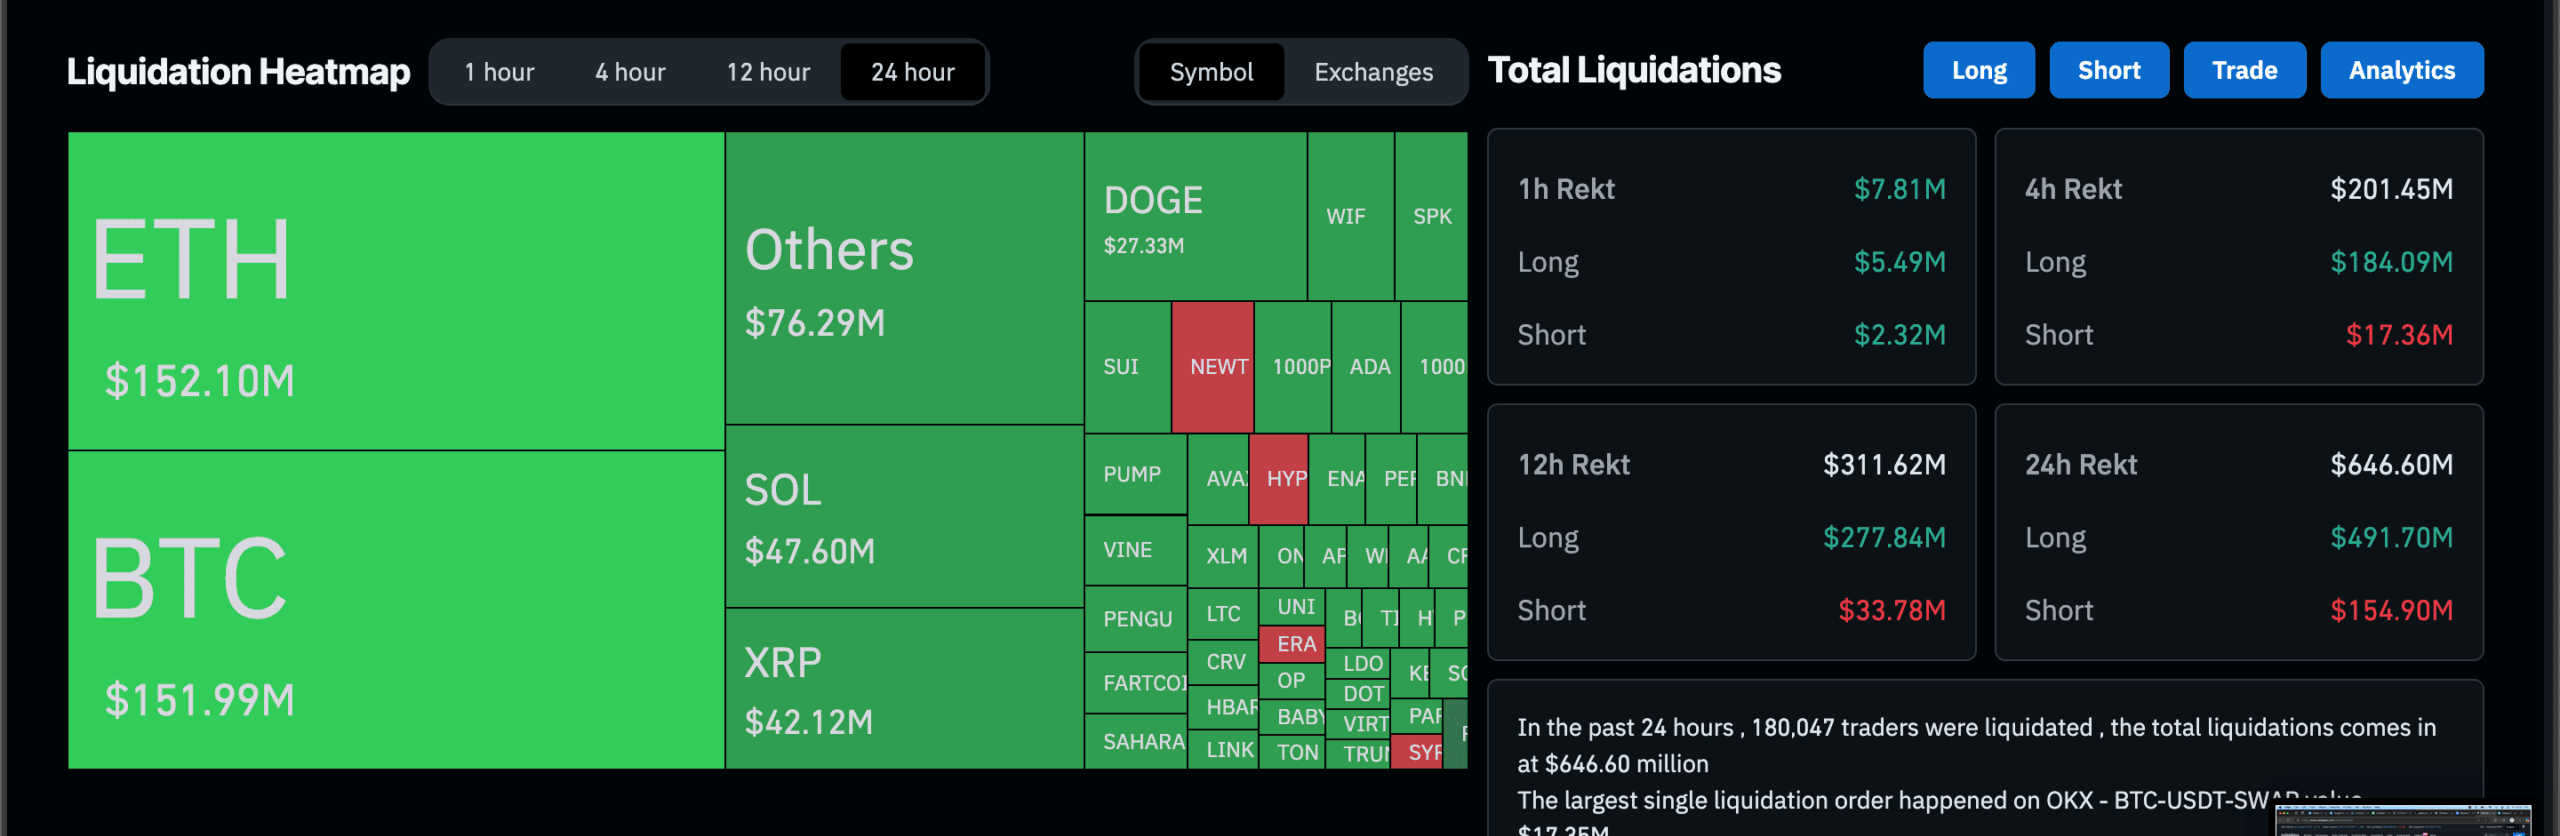Open the Trade button
Viewport: 2560px width, 836px height.
(x=2244, y=70)
